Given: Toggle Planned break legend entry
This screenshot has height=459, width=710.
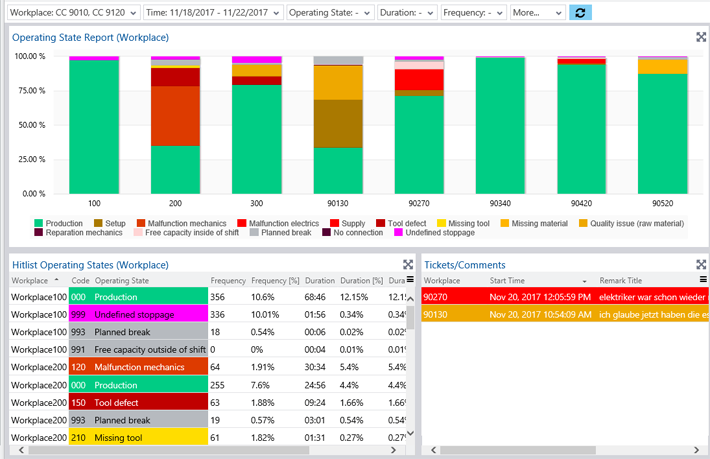Looking at the screenshot, I should point(281,232).
